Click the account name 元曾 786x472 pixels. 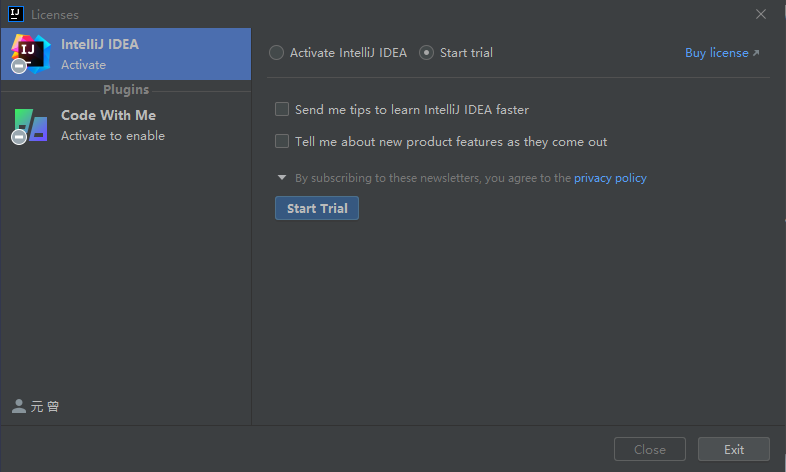(46, 406)
